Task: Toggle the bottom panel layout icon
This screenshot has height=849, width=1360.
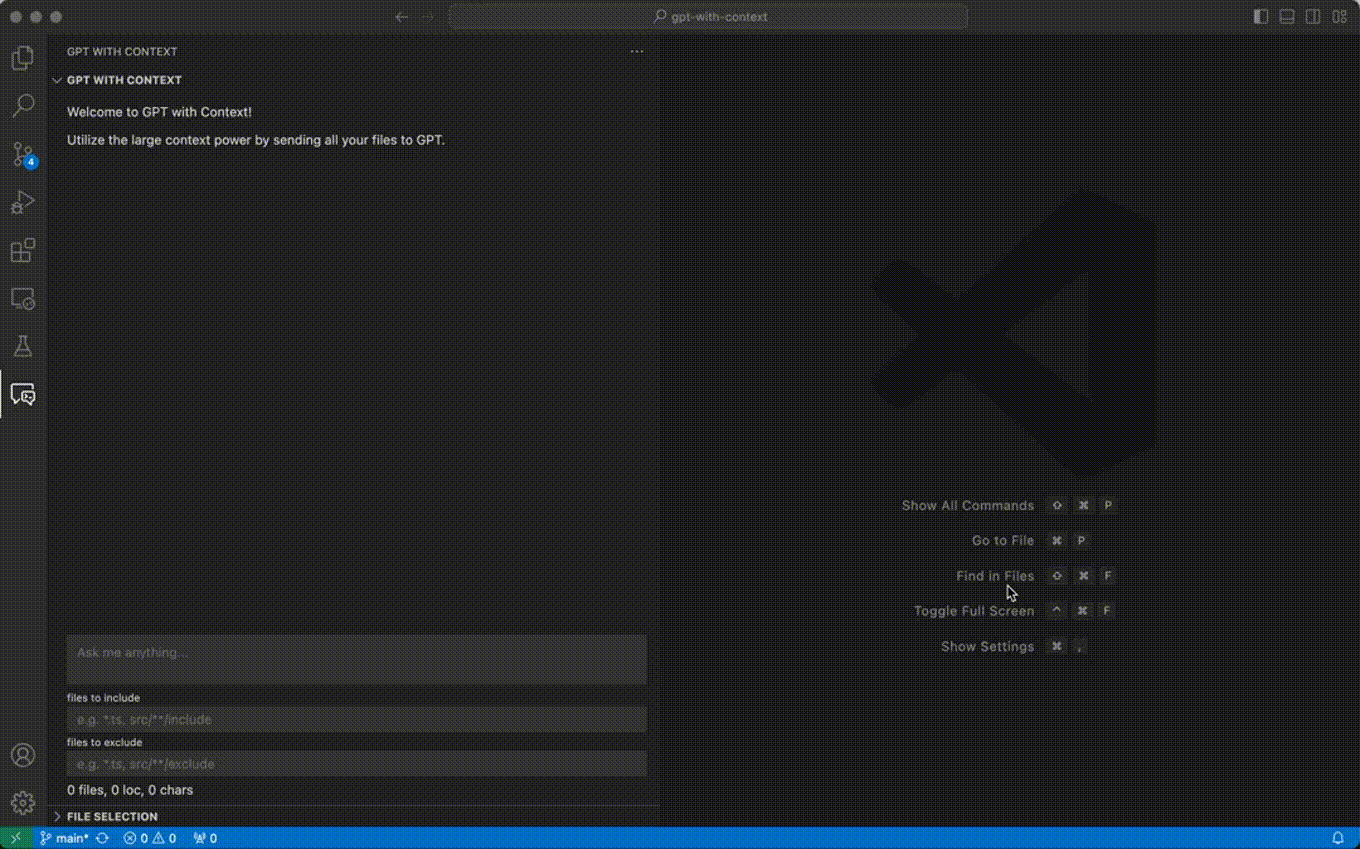Action: point(1287,17)
